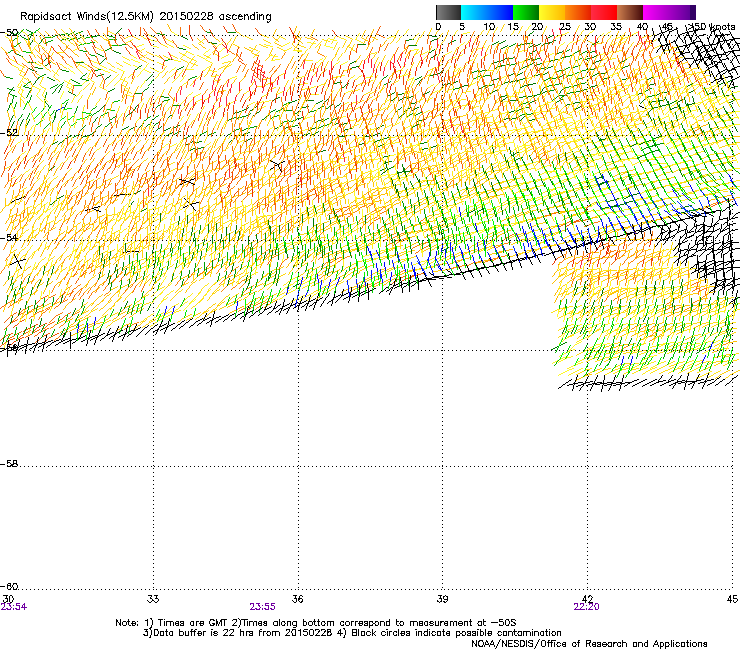Click the magenta-purple 40-50 knots color band
740x650 pixels.
tap(669, 12)
